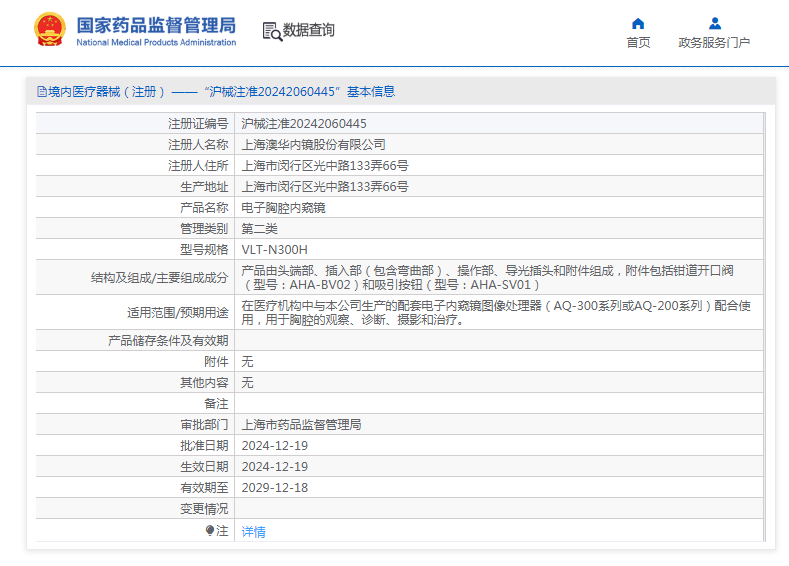Open the 数据查询 search icon
Viewport: 789px width, 566px height.
[272, 31]
